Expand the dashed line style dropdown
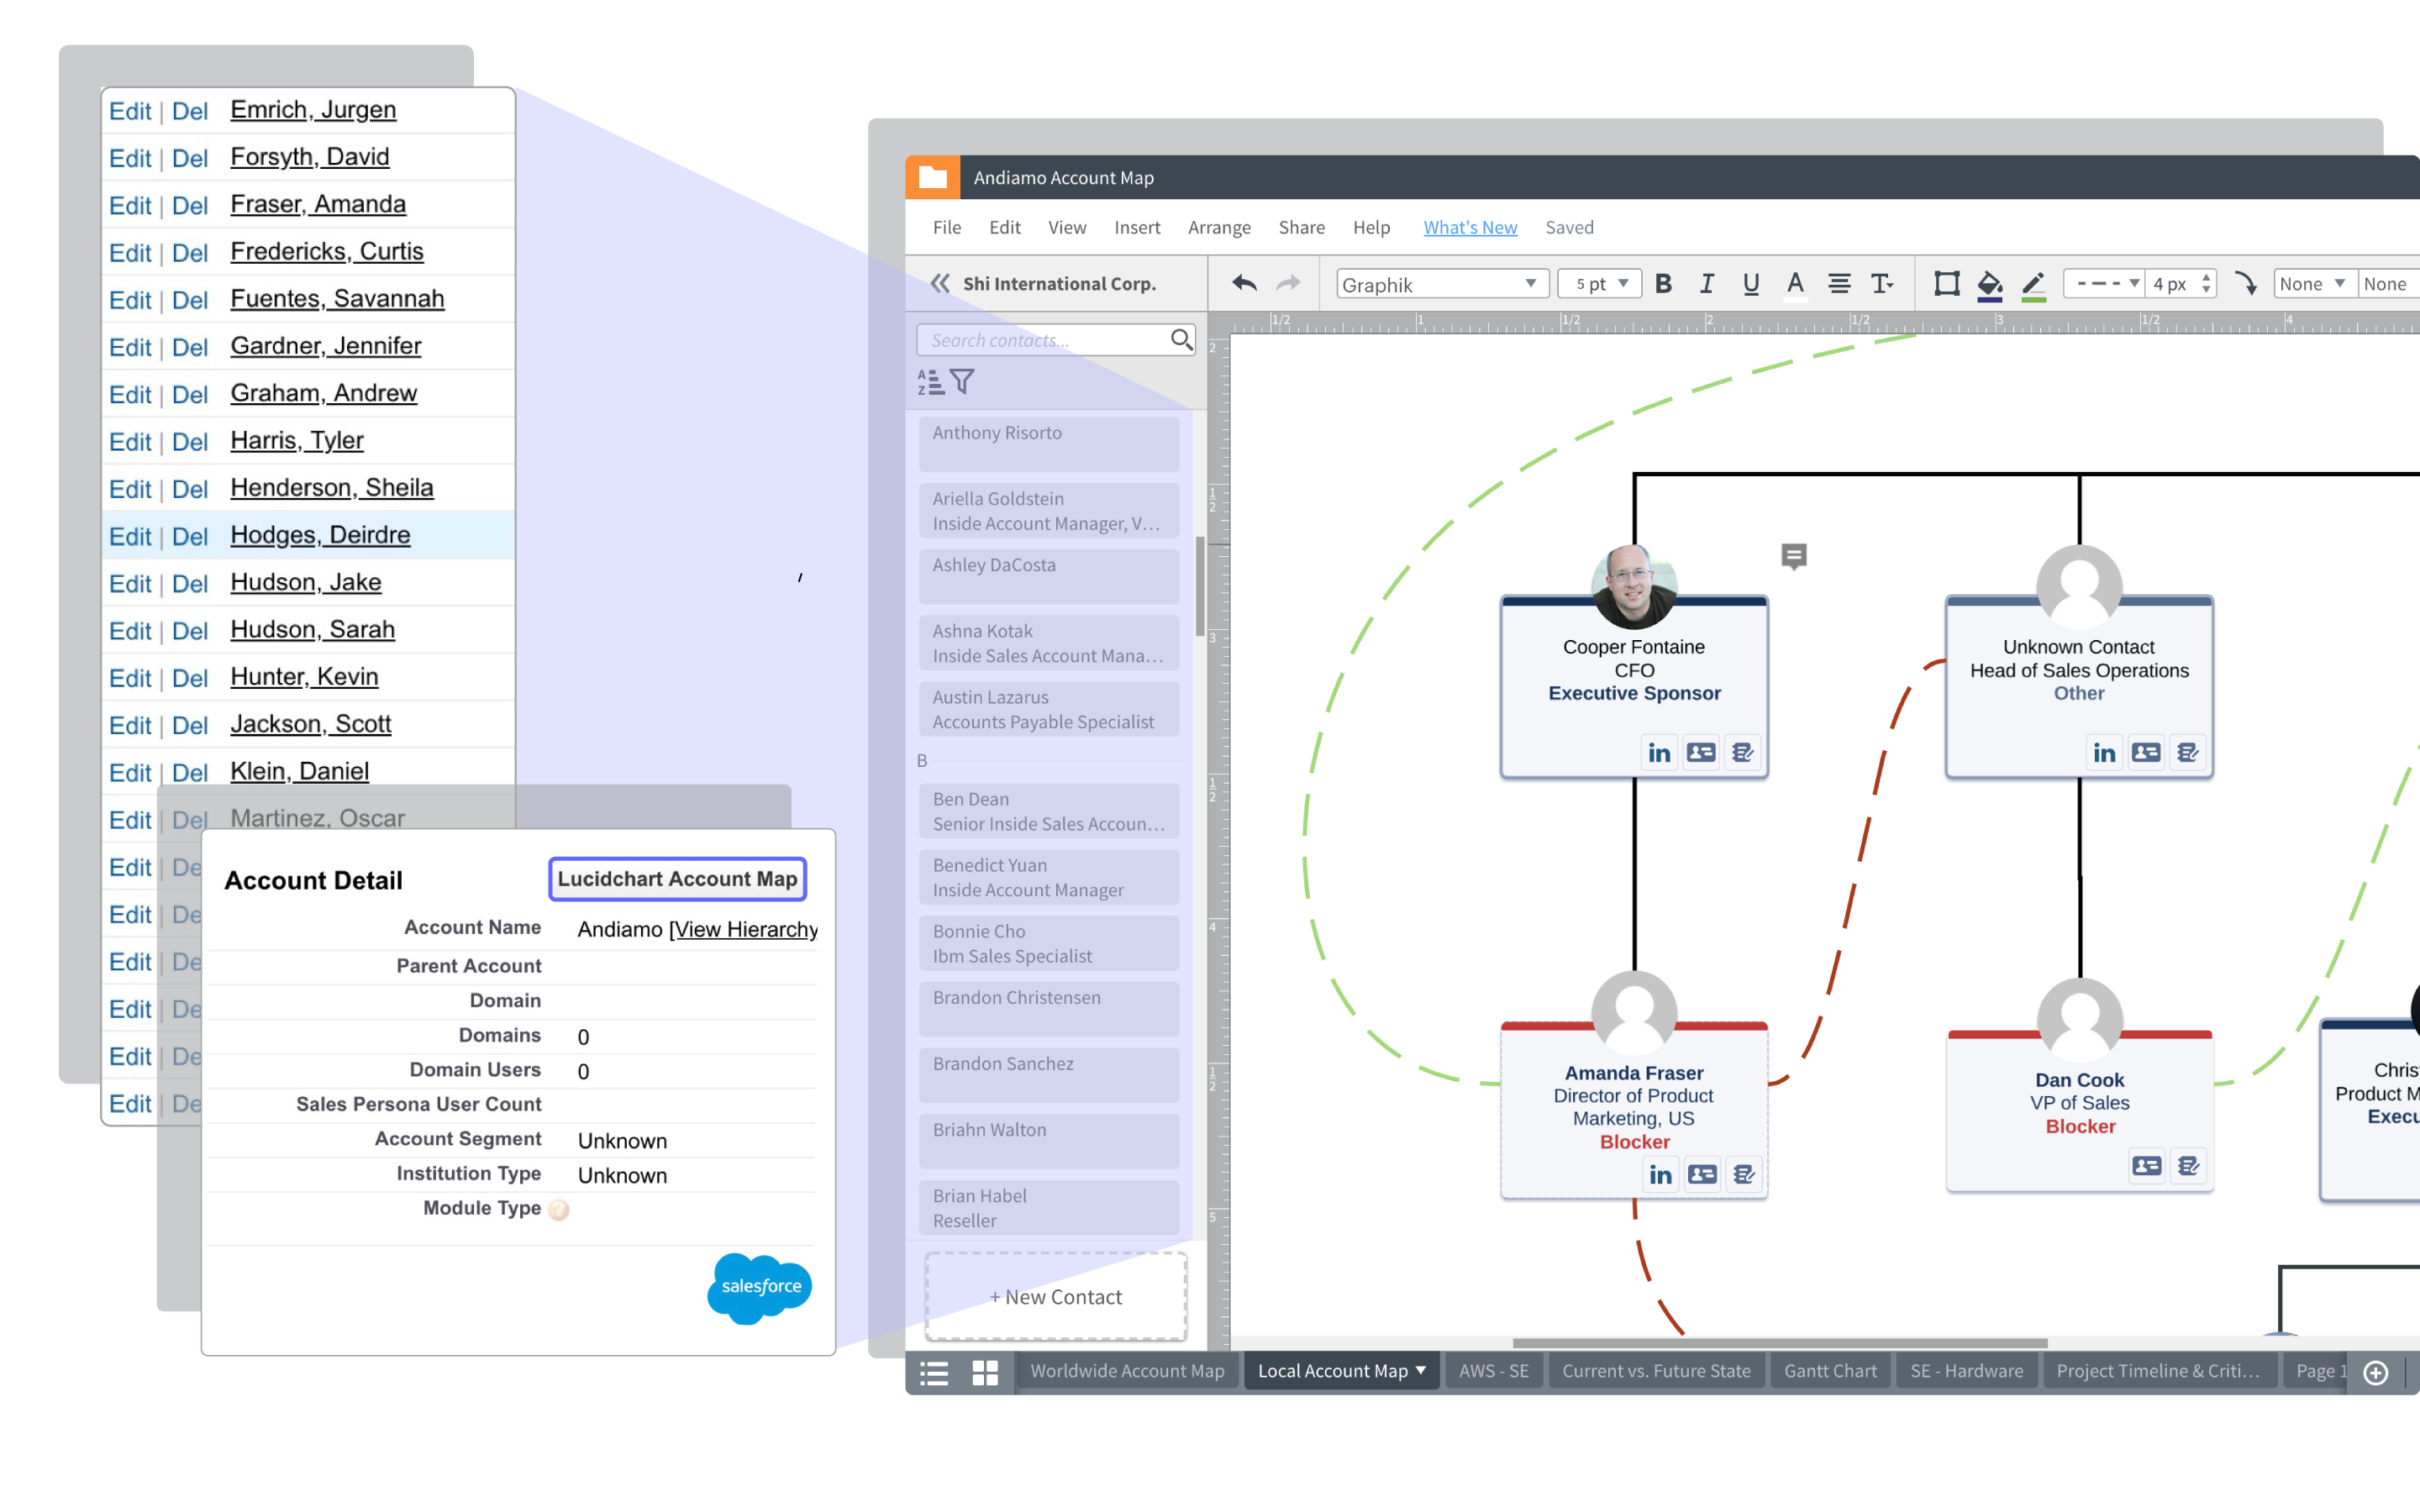The width and height of the screenshot is (2420, 1512). tap(2106, 284)
